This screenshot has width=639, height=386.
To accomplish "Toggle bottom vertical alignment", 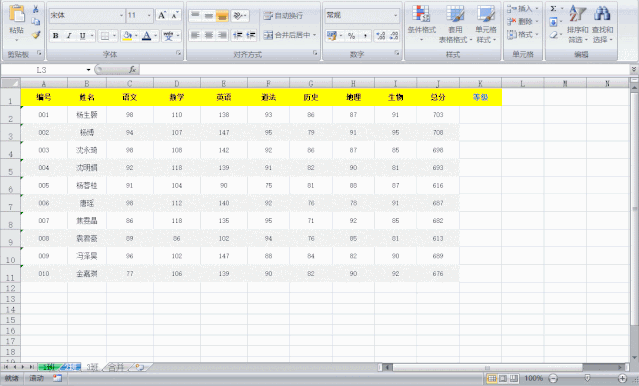I will click(x=222, y=15).
